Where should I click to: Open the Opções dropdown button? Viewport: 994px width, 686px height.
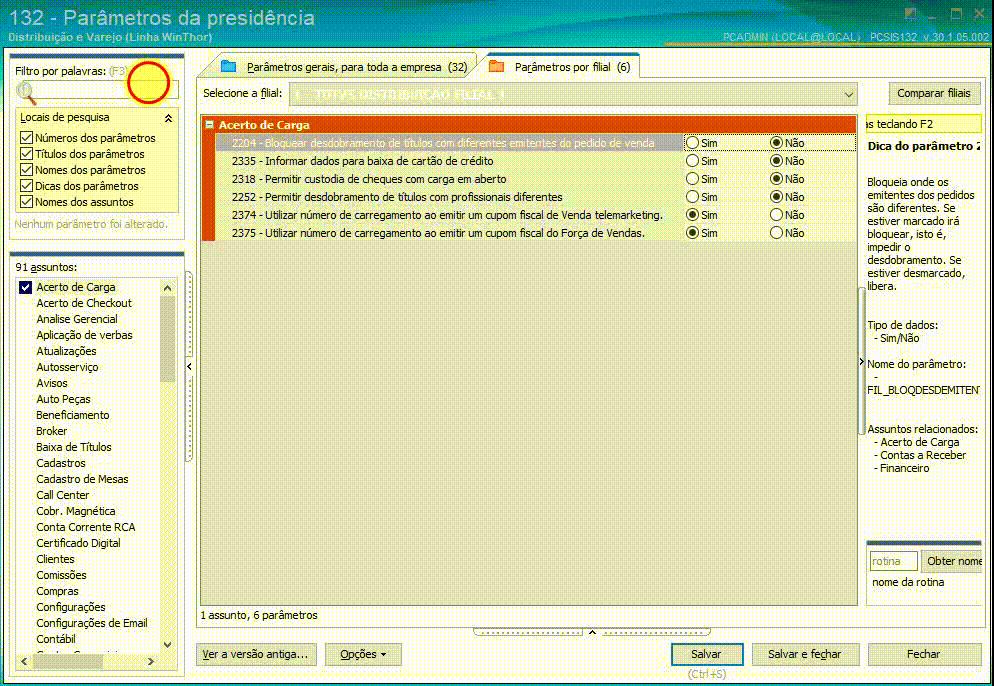[363, 654]
